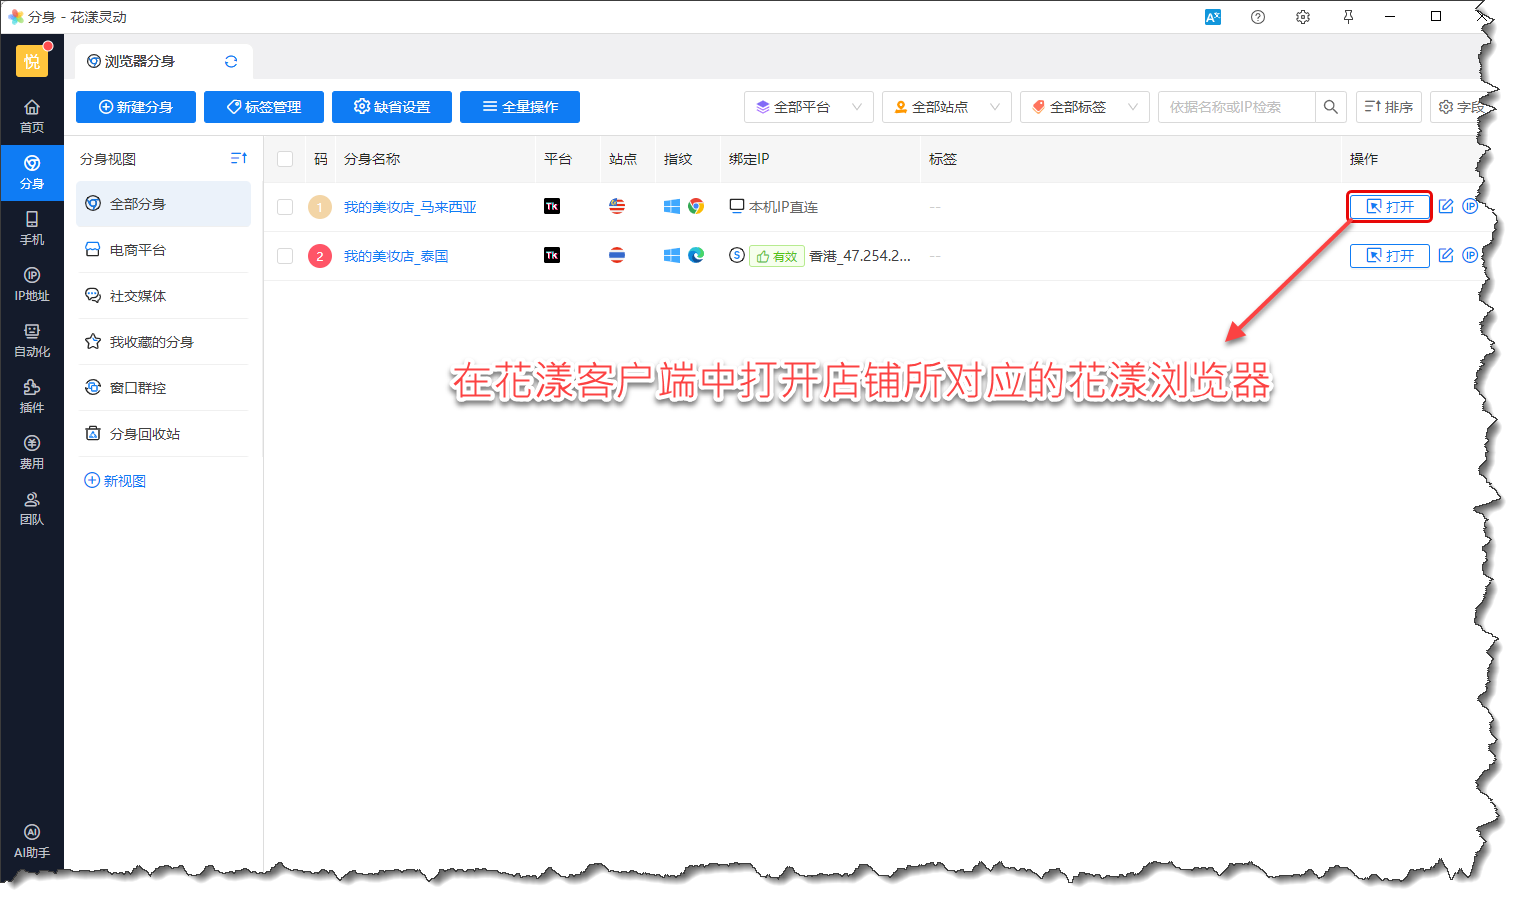Image resolution: width=1521 pixels, height=905 pixels.
Task: Go to the IP地址 sidebar section
Action: 32,284
